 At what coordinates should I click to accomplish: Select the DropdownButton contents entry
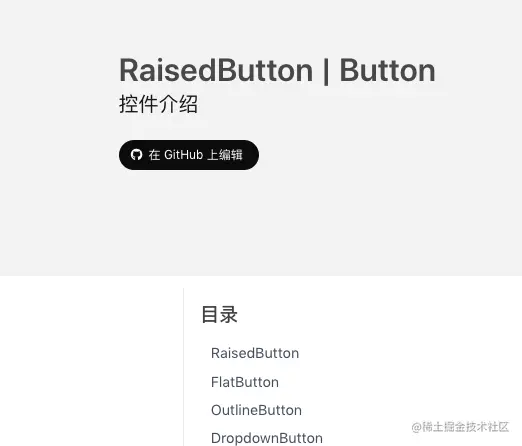click(x=267, y=438)
